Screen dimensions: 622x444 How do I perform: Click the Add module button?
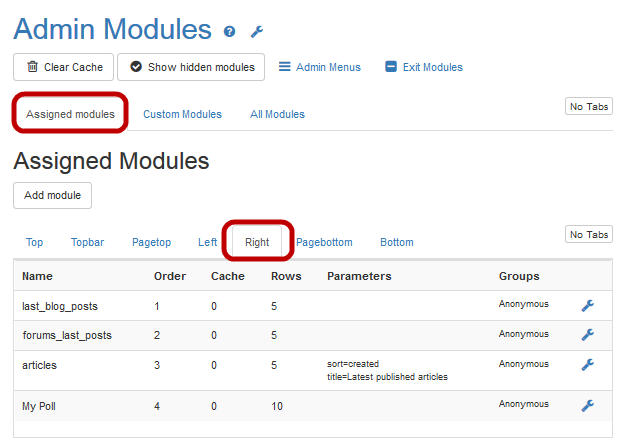52,195
